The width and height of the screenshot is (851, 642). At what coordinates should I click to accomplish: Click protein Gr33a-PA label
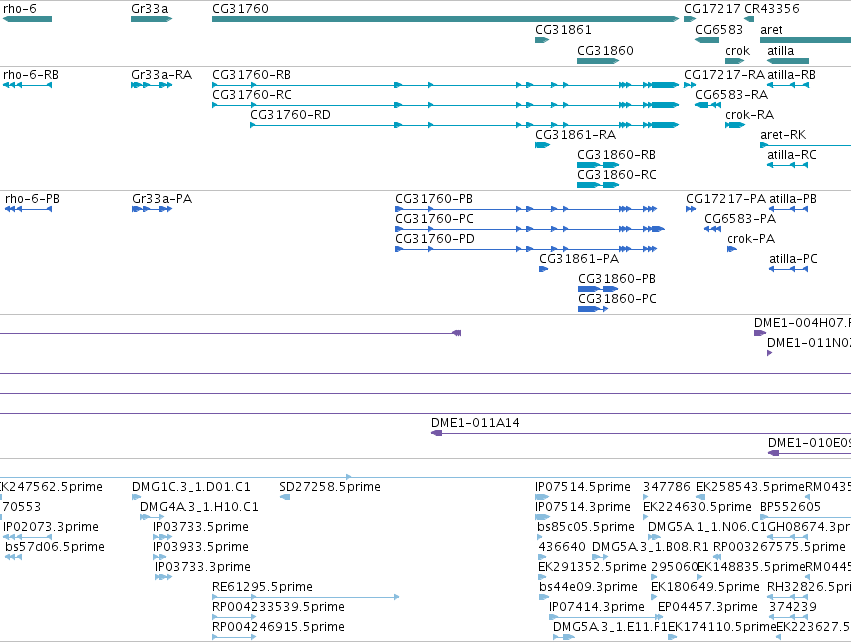(x=162, y=199)
